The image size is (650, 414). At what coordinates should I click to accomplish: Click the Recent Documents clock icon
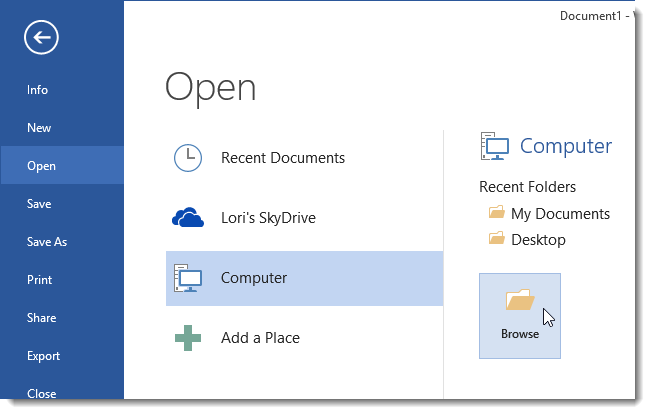(188, 158)
